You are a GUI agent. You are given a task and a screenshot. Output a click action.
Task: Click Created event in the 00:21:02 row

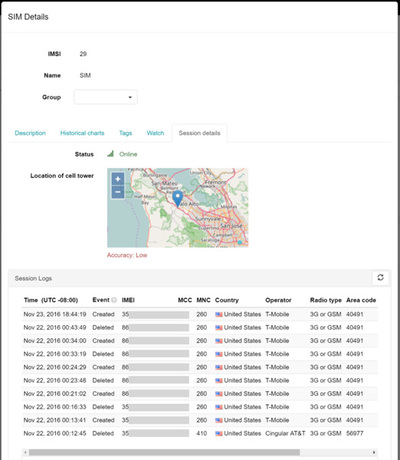click(103, 394)
